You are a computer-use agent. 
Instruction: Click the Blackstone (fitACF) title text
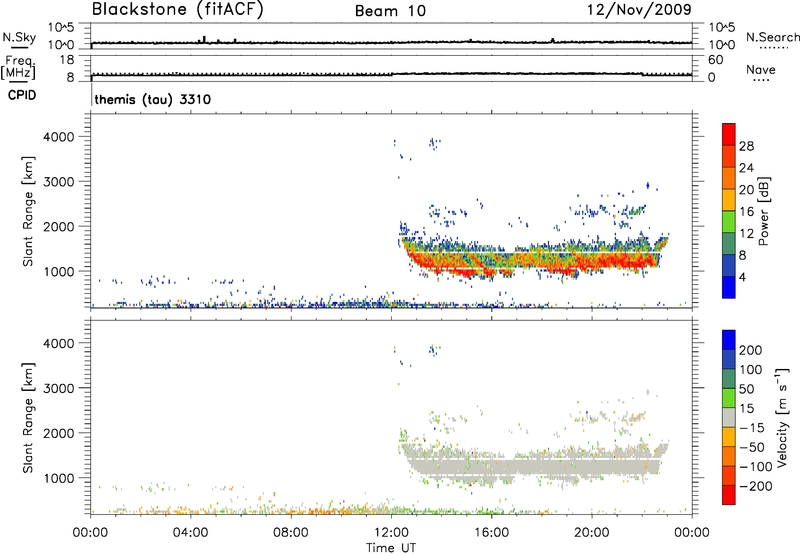[178, 9]
